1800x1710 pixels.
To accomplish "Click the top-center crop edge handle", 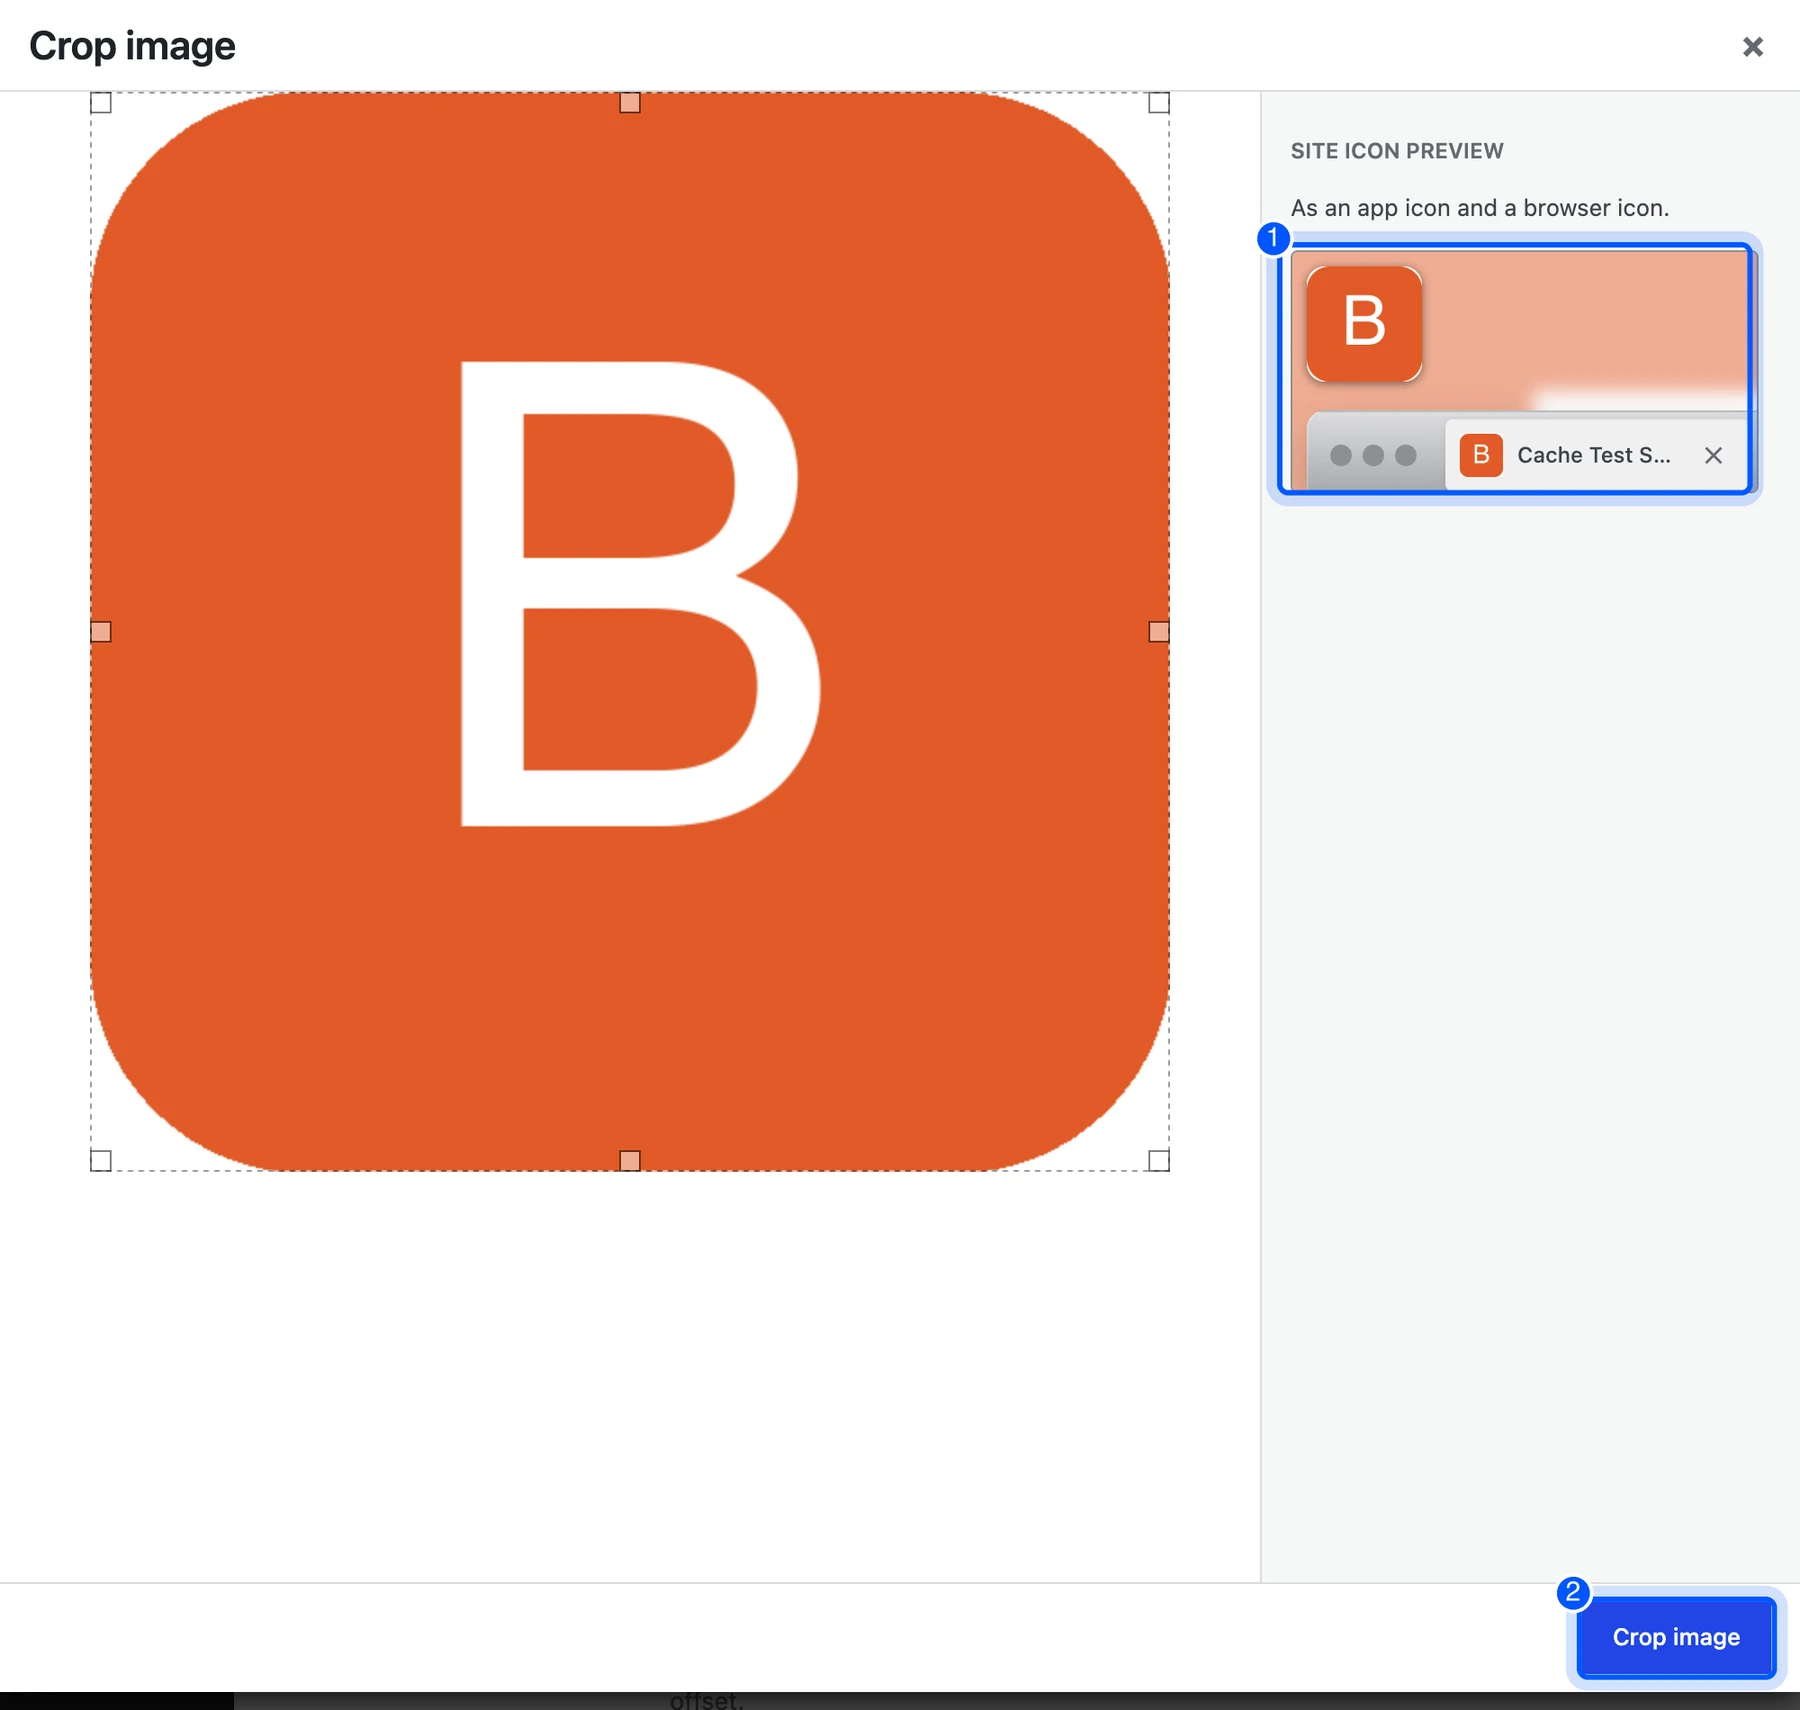I will (630, 103).
